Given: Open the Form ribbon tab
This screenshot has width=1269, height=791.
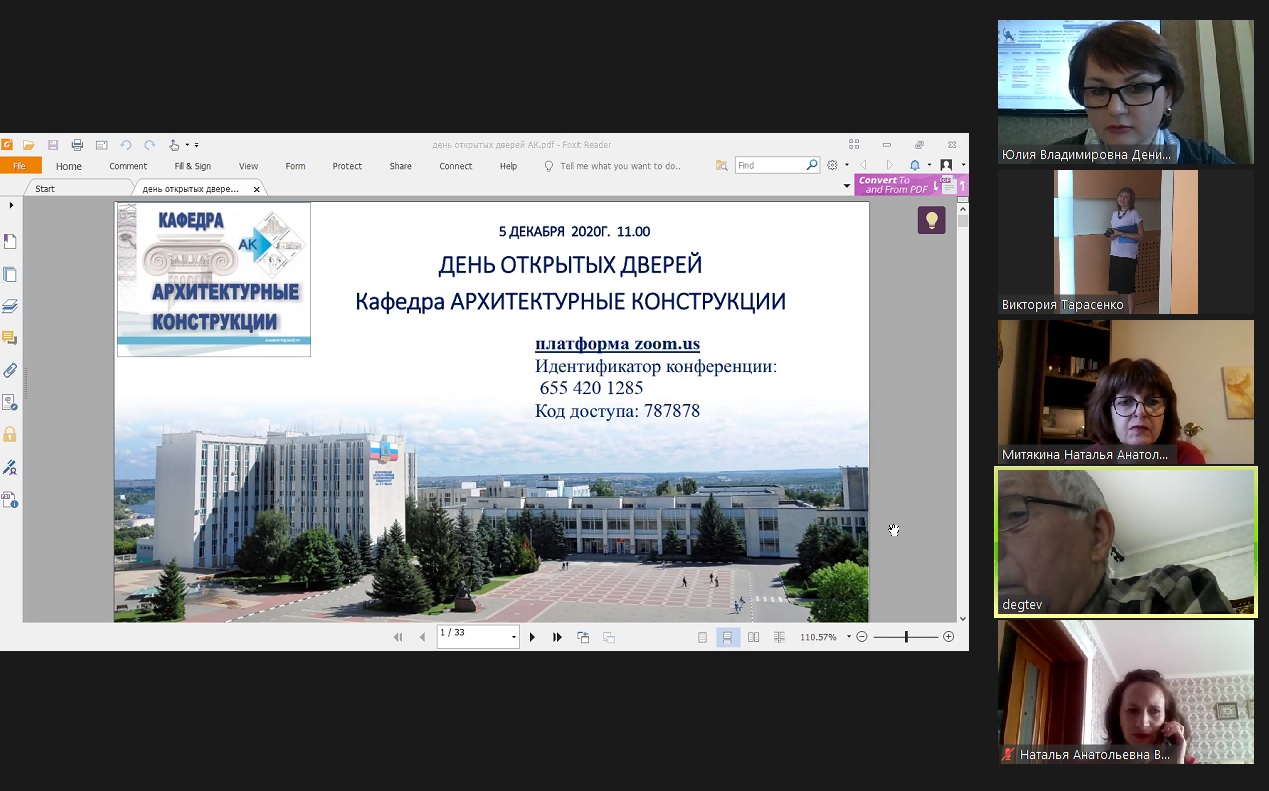Looking at the screenshot, I should [x=295, y=166].
